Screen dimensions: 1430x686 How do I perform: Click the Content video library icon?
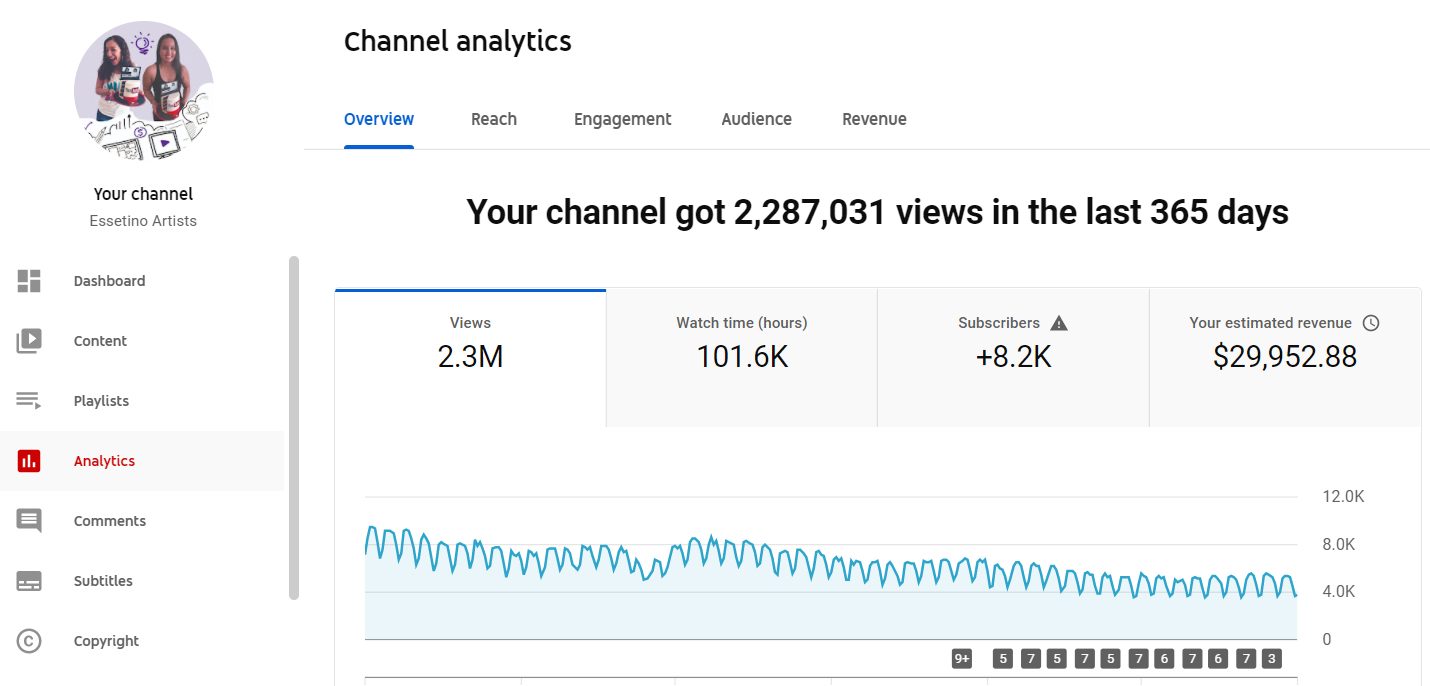coord(29,341)
